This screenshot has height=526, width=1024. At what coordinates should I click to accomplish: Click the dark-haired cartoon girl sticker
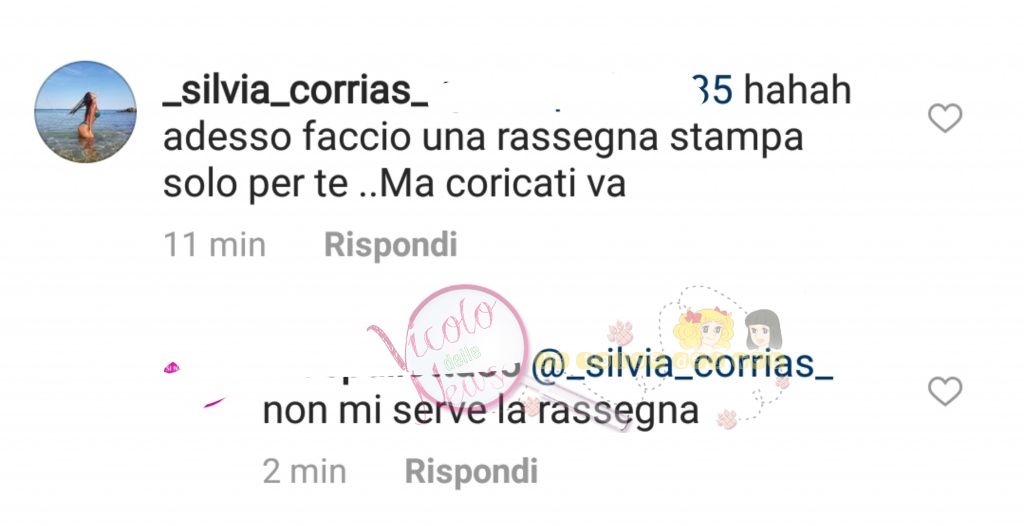pyautogui.click(x=762, y=329)
